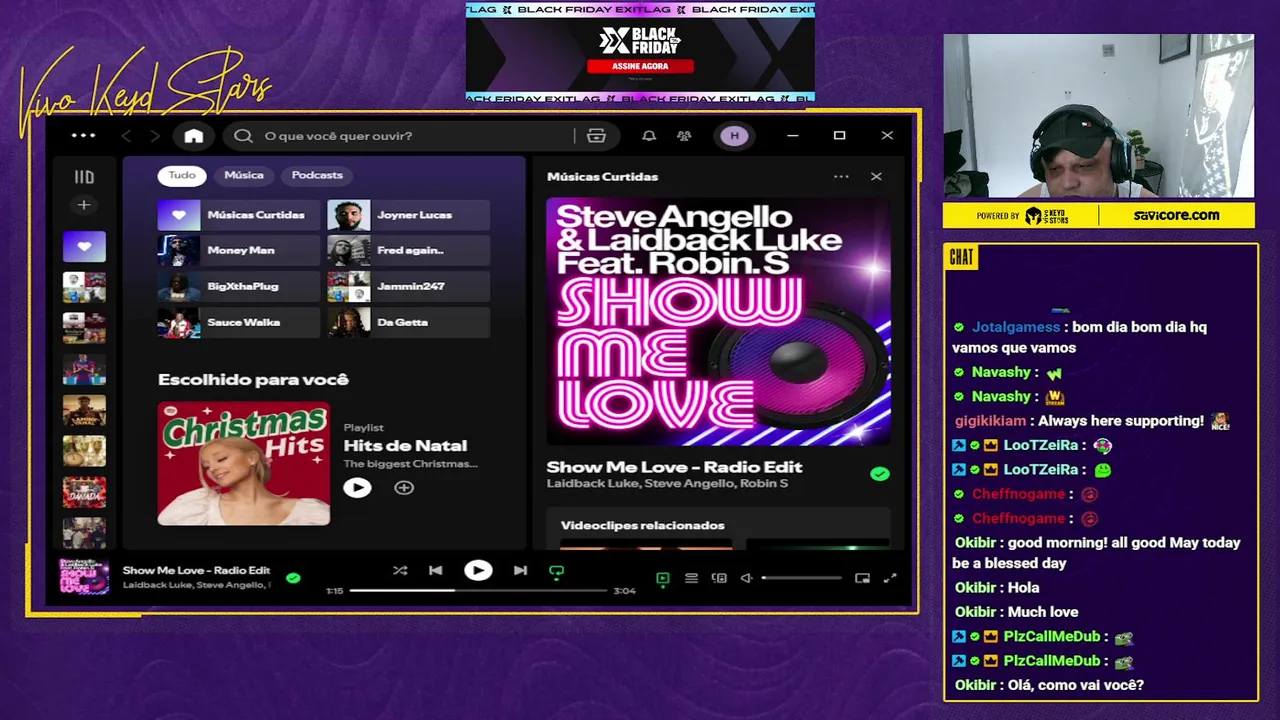This screenshot has height=720, width=1280.
Task: Open the Spotify Home button
Action: 194,136
